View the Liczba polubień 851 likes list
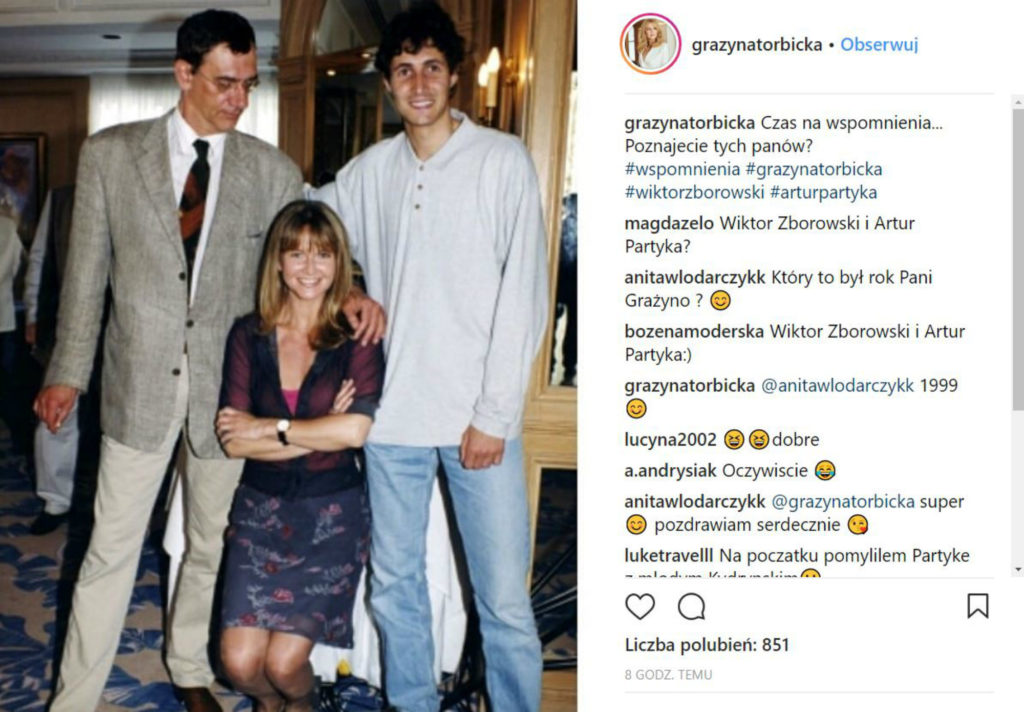This screenshot has height=712, width=1024. 707,645
